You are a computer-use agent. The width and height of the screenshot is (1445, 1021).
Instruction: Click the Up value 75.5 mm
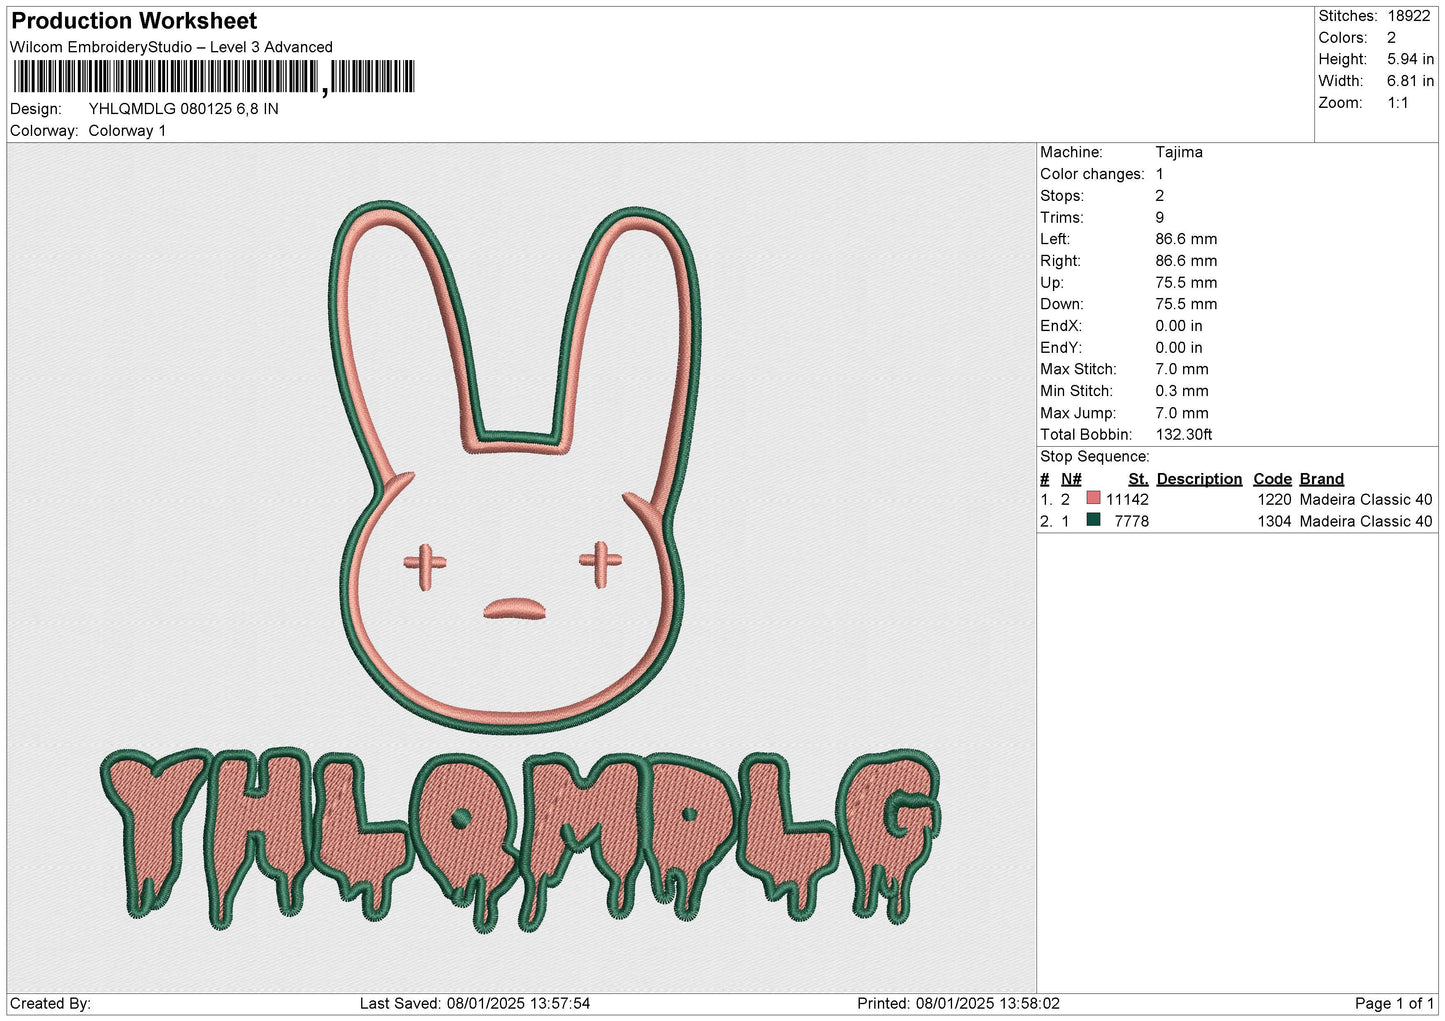point(1186,282)
